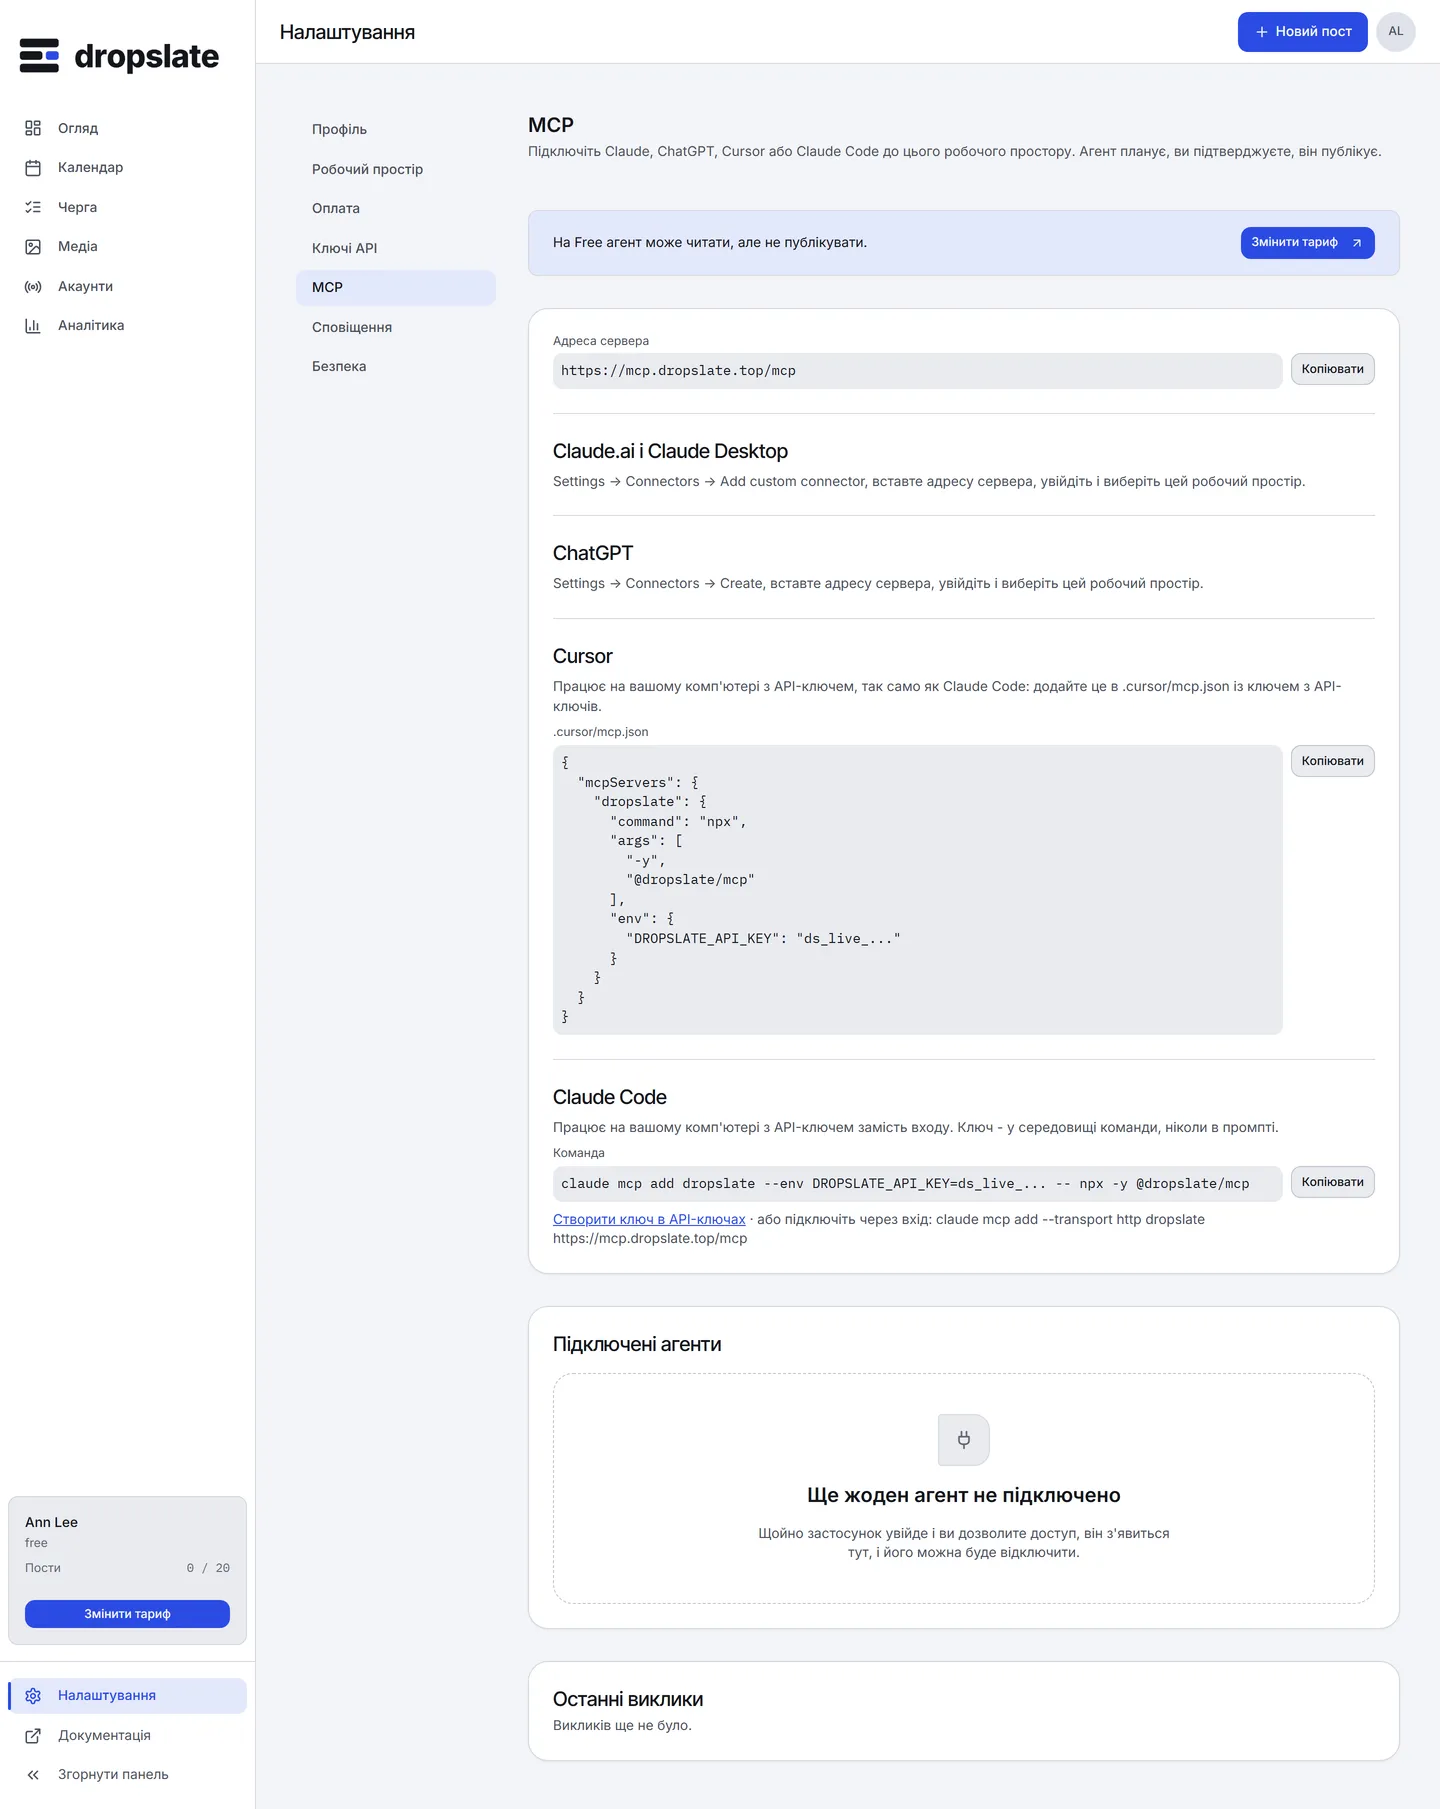The height and width of the screenshot is (1809, 1440).
Task: Navigate to Огляд in sidebar
Action: pos(127,128)
